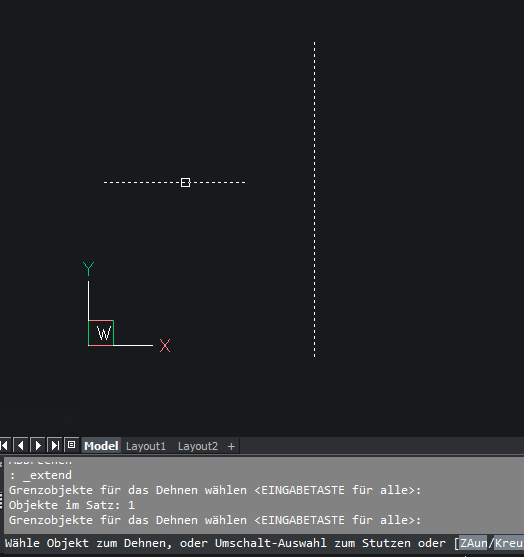Screen dimensions: 524x557
Task: Add a new layout with the plus button
Action: tap(231, 447)
